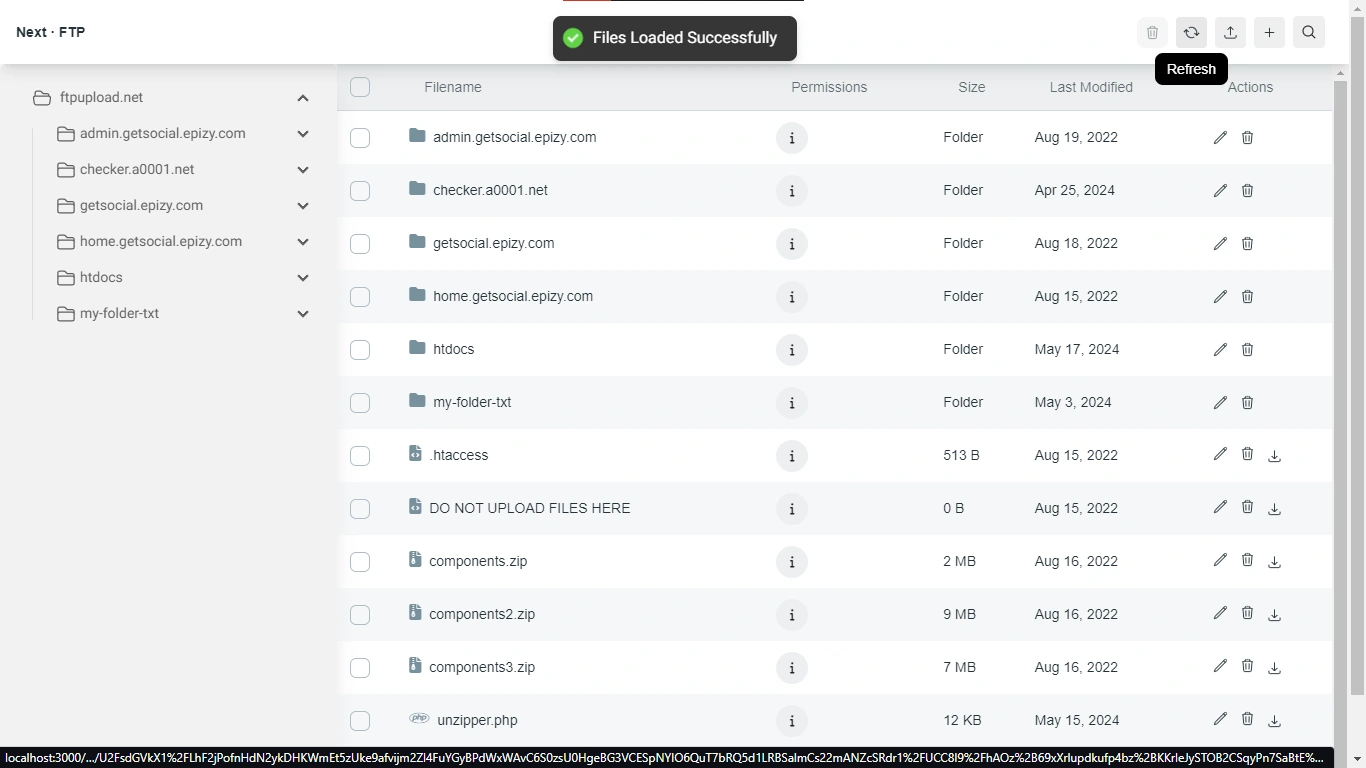Viewport: 1366px width, 768px height.
Task: Click the upload icon in top toolbar
Action: pos(1230,33)
